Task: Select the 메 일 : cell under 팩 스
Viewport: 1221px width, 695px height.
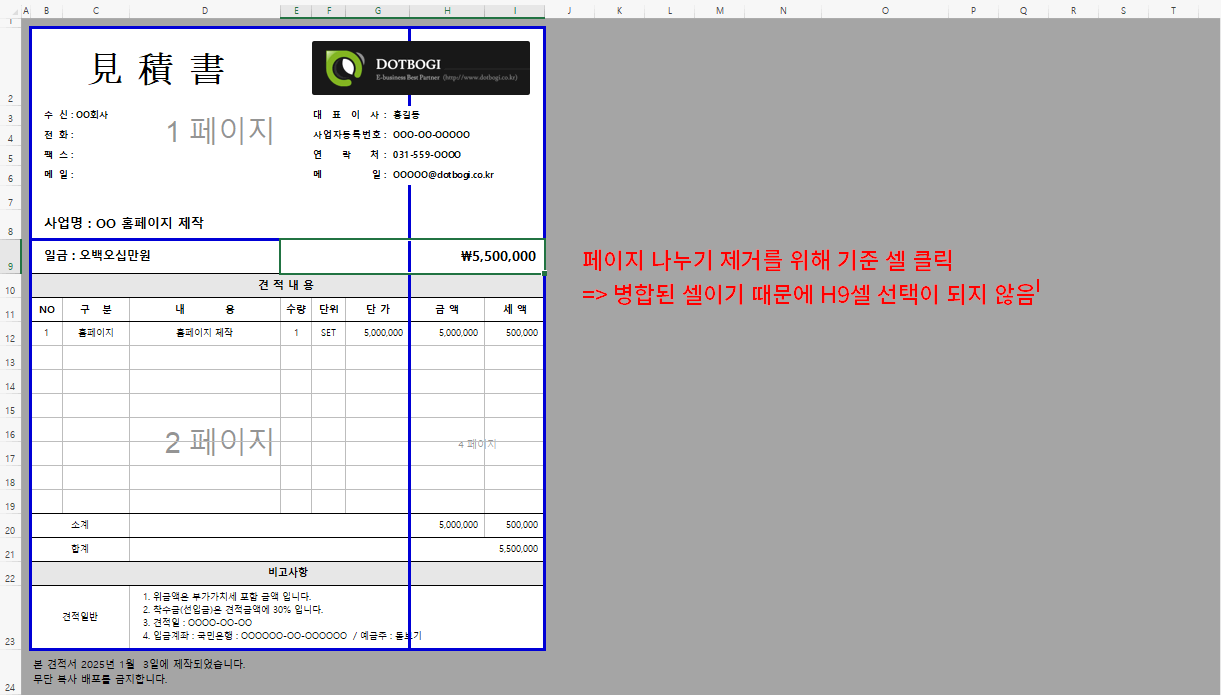Action: pos(59,174)
